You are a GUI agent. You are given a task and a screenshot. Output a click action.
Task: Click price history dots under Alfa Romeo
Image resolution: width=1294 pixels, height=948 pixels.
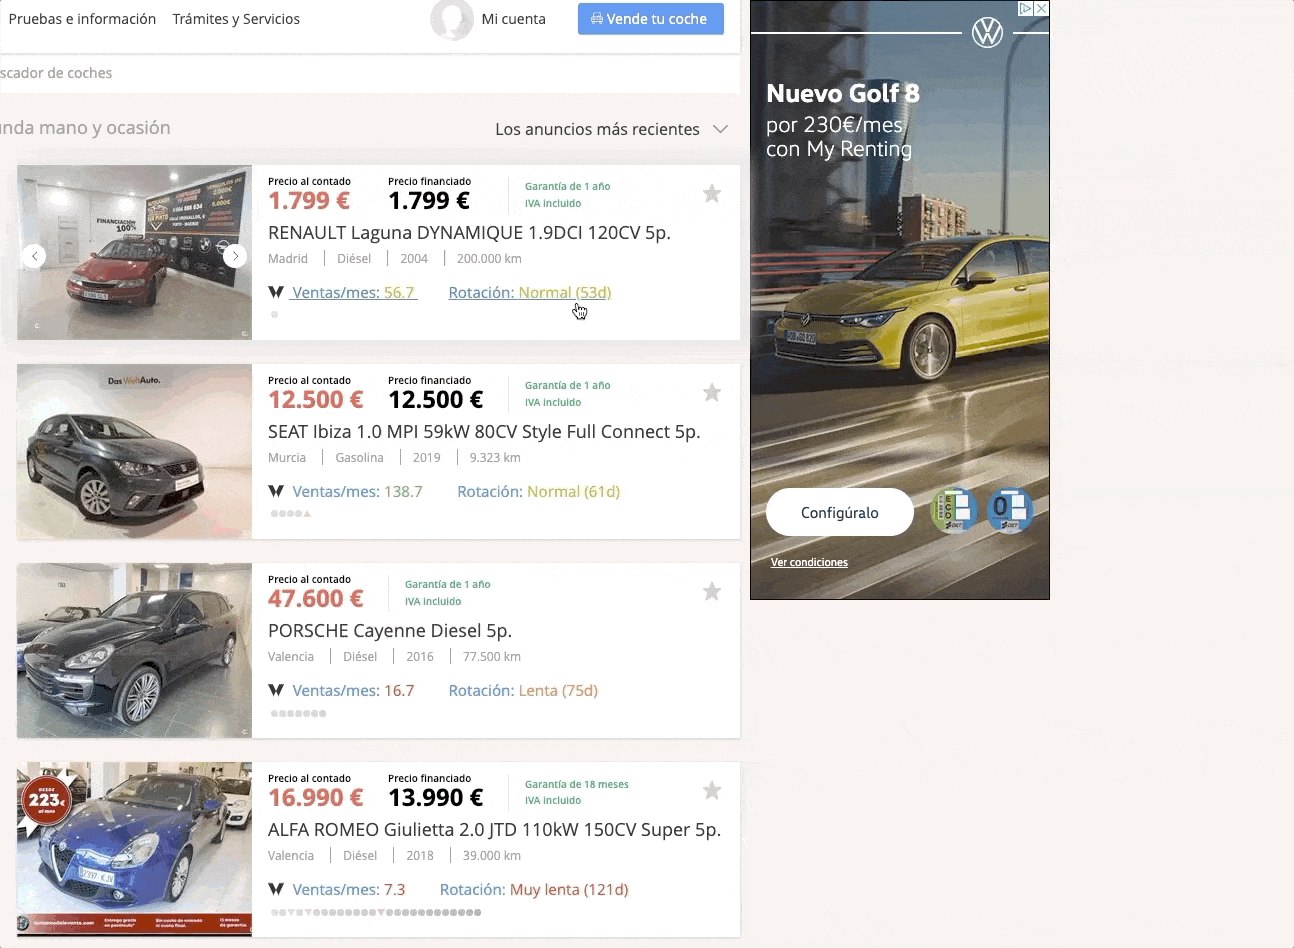coord(376,912)
